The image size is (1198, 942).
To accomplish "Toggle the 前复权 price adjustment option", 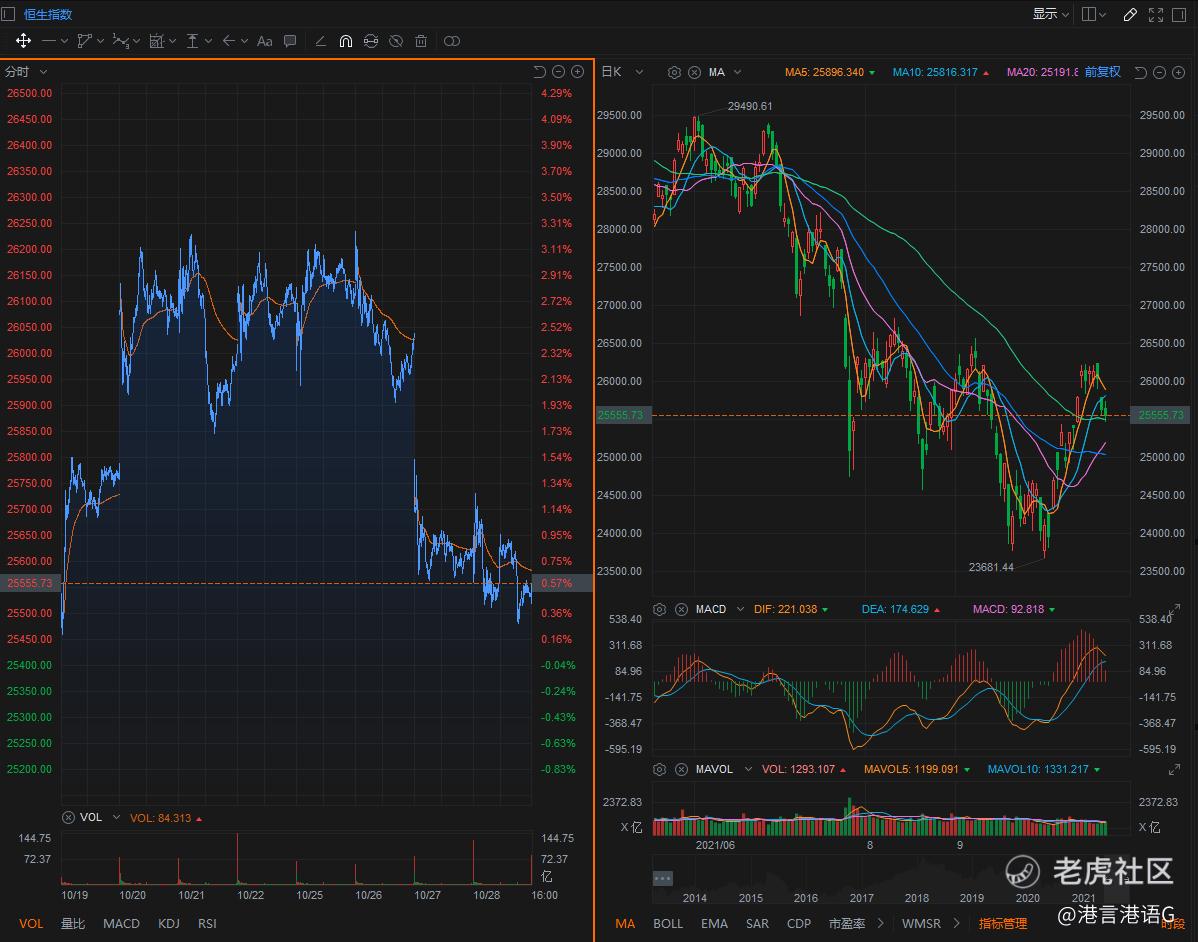I will [1102, 72].
